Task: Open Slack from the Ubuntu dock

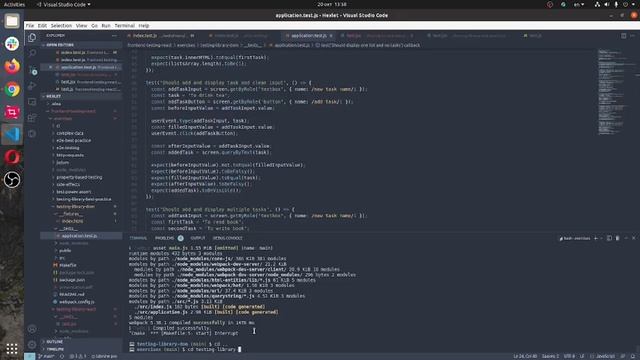Action: pos(12,44)
